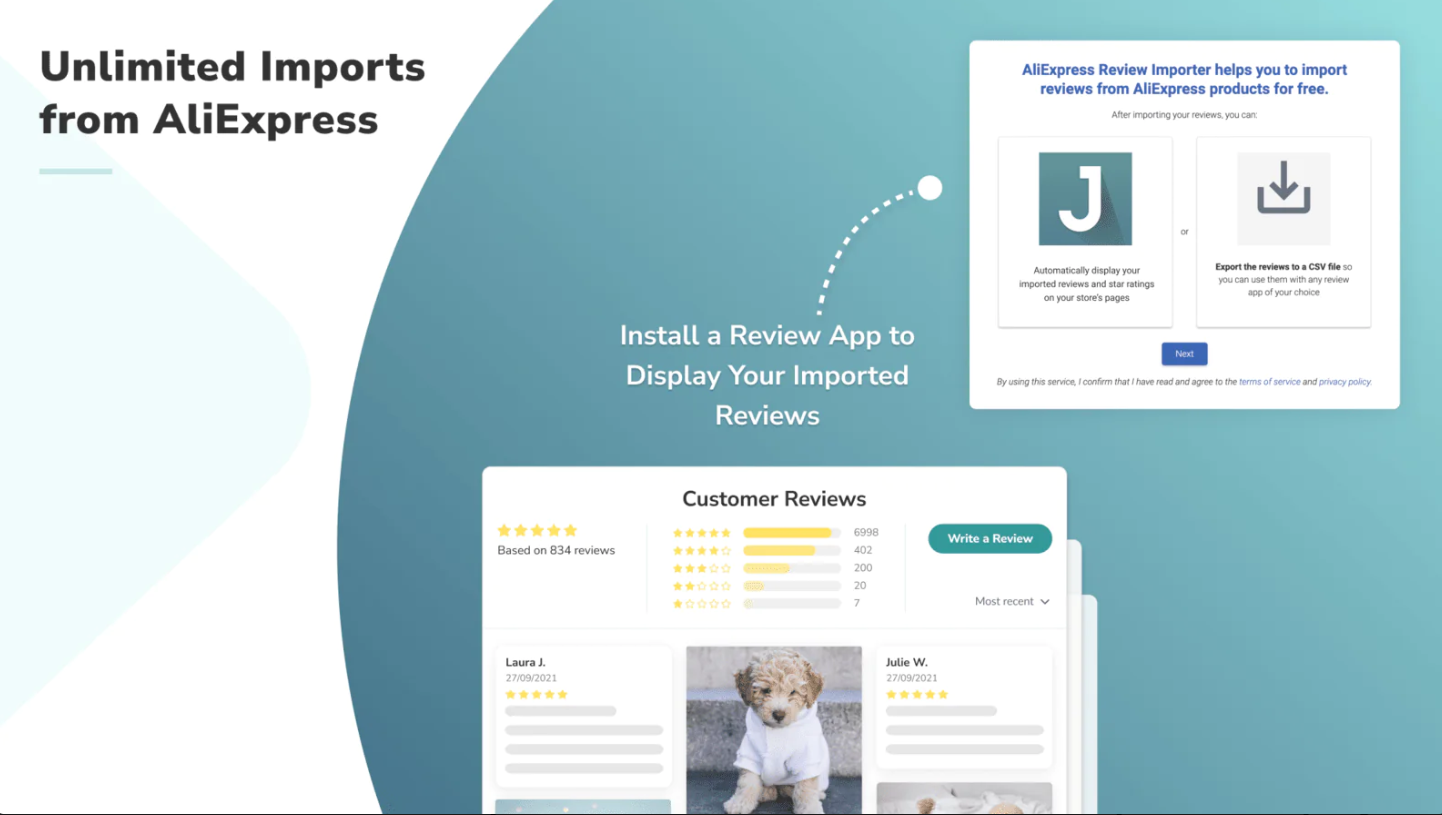
Task: Click the "6998" five-star review count
Action: pyautogui.click(x=866, y=533)
